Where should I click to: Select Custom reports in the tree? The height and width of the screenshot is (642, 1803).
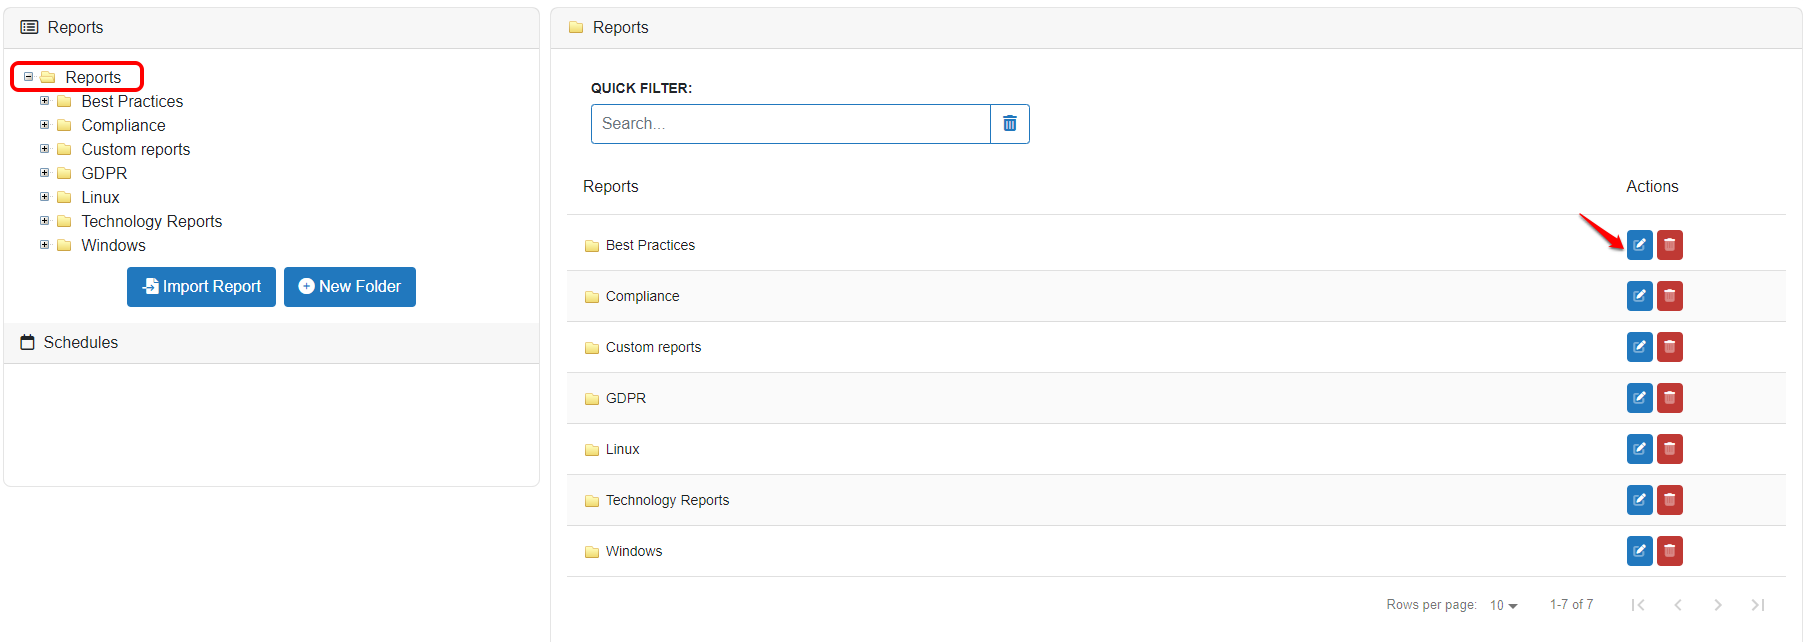coord(135,149)
